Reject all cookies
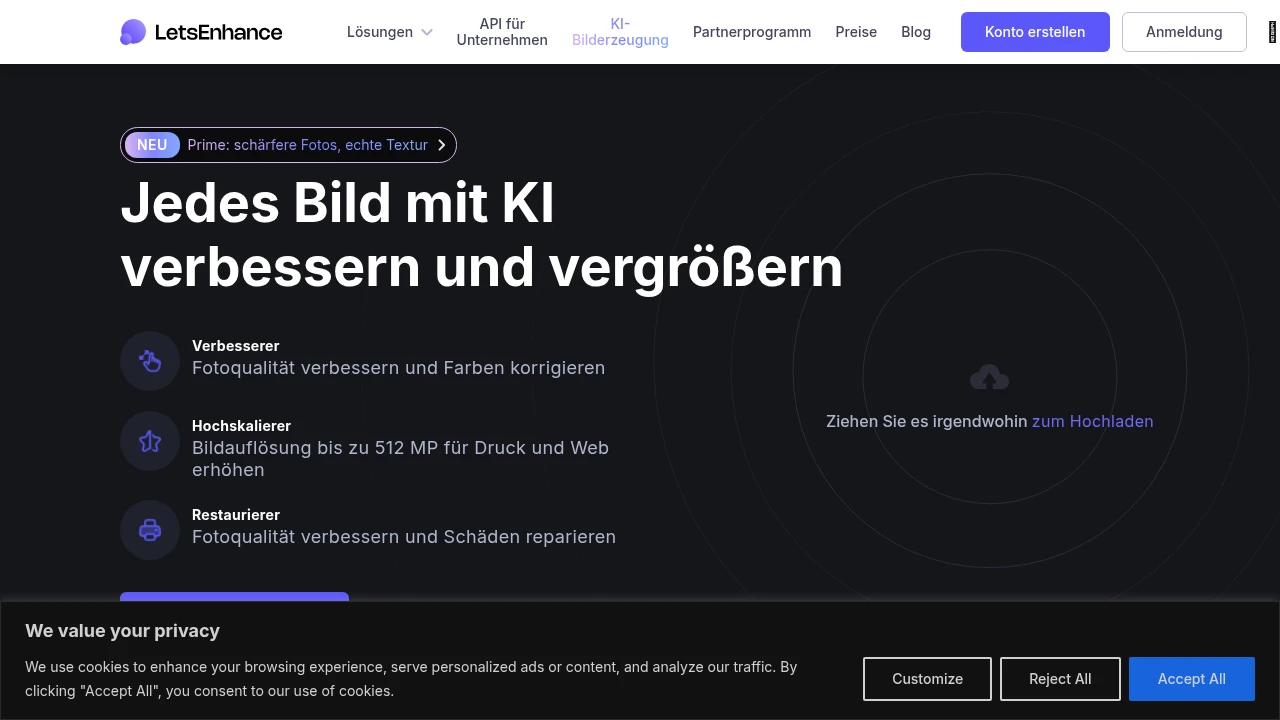 (1060, 679)
